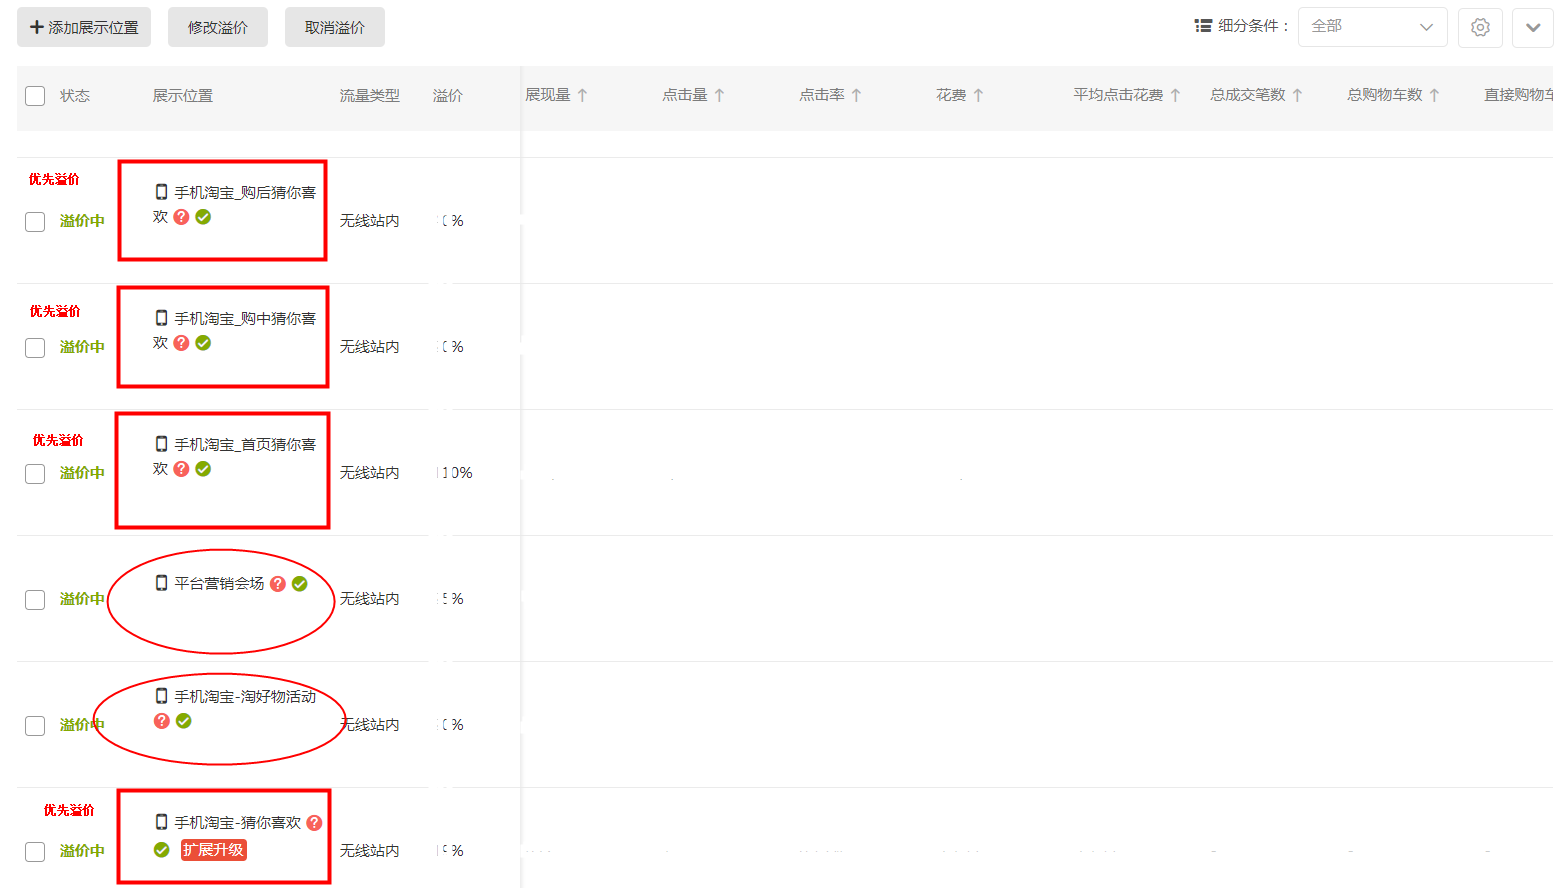Click help icon for 手机淘宝_首页猜你喜欢
This screenshot has height=888, width=1557.
pyautogui.click(x=181, y=469)
